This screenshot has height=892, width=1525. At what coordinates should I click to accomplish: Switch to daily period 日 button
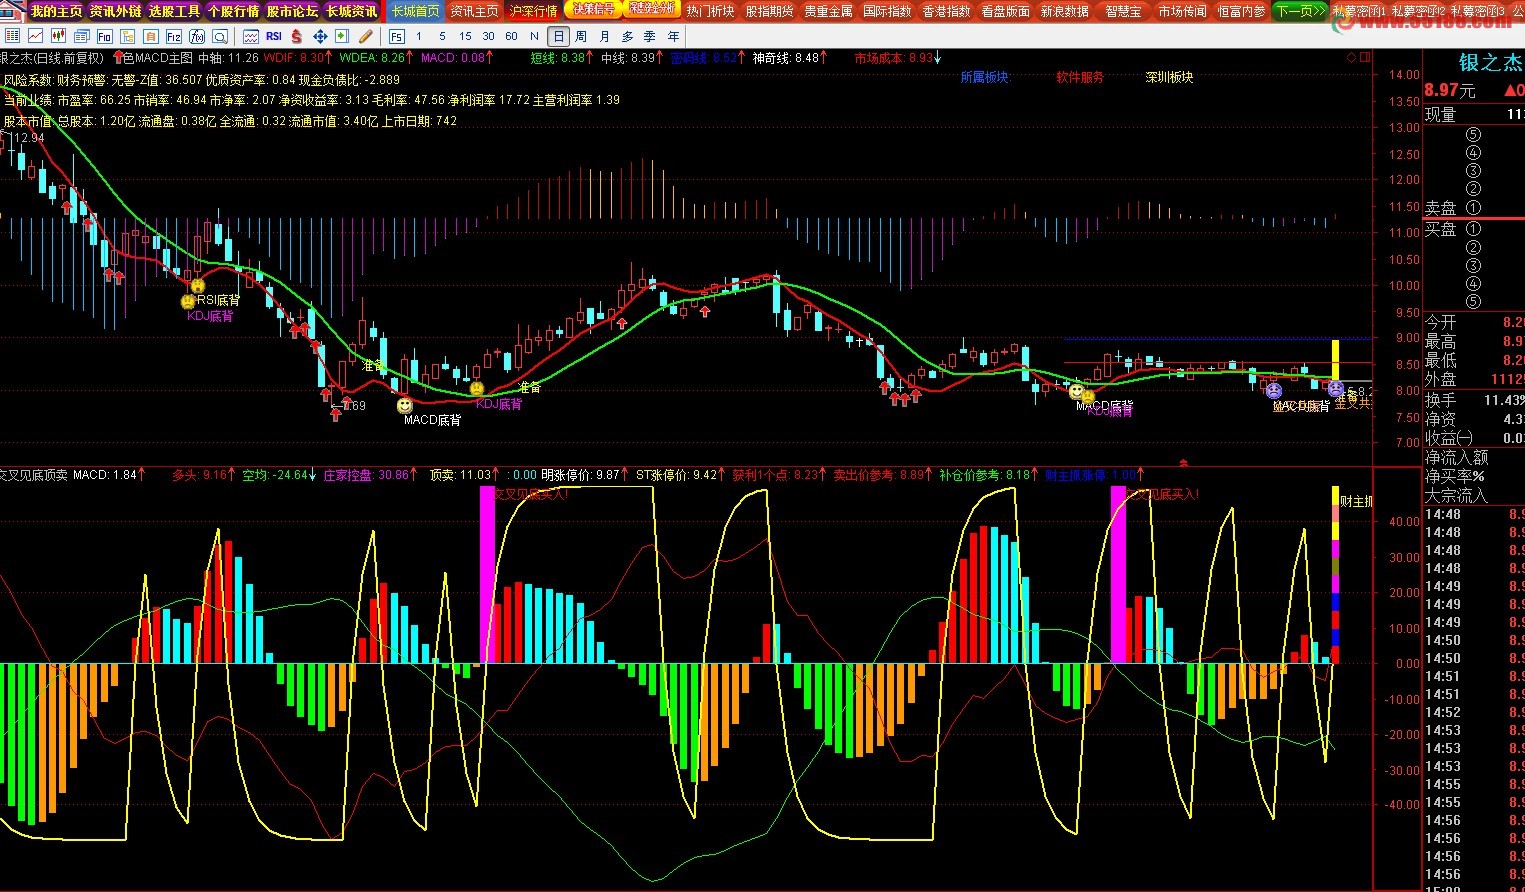(558, 36)
